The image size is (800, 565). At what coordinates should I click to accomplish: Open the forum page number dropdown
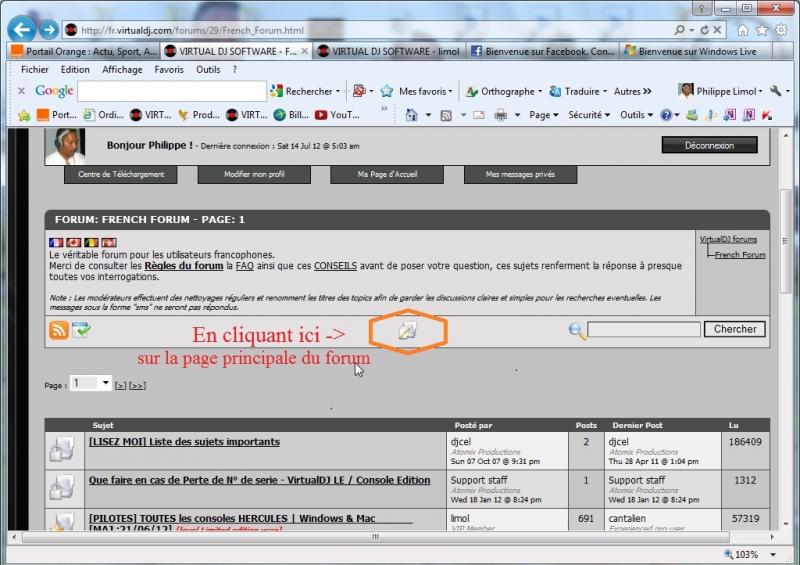[91, 383]
